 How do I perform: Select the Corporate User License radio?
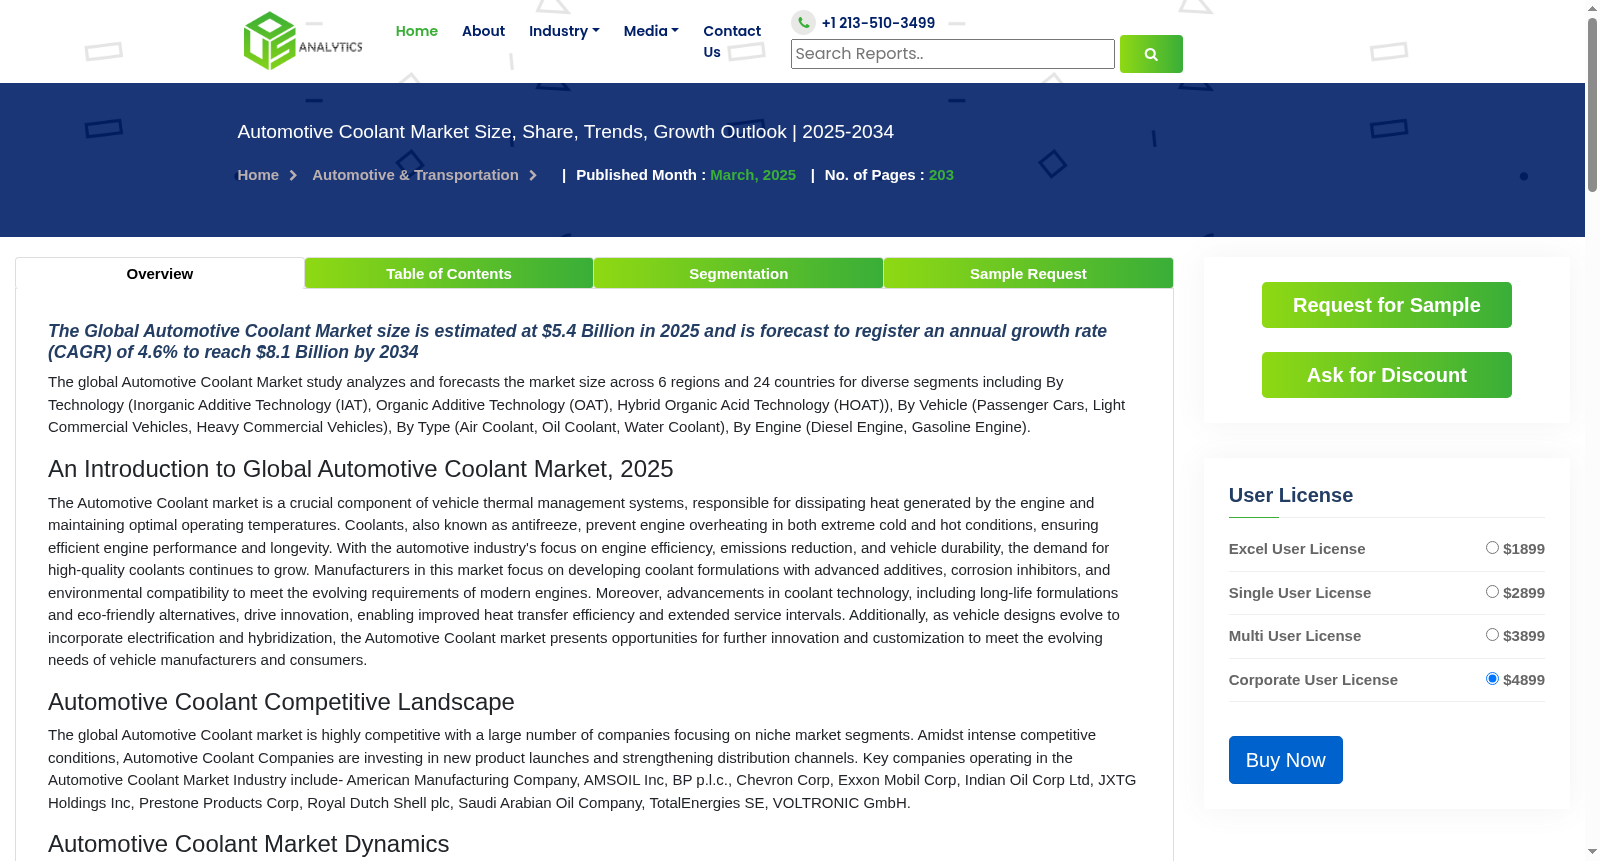pos(1492,679)
